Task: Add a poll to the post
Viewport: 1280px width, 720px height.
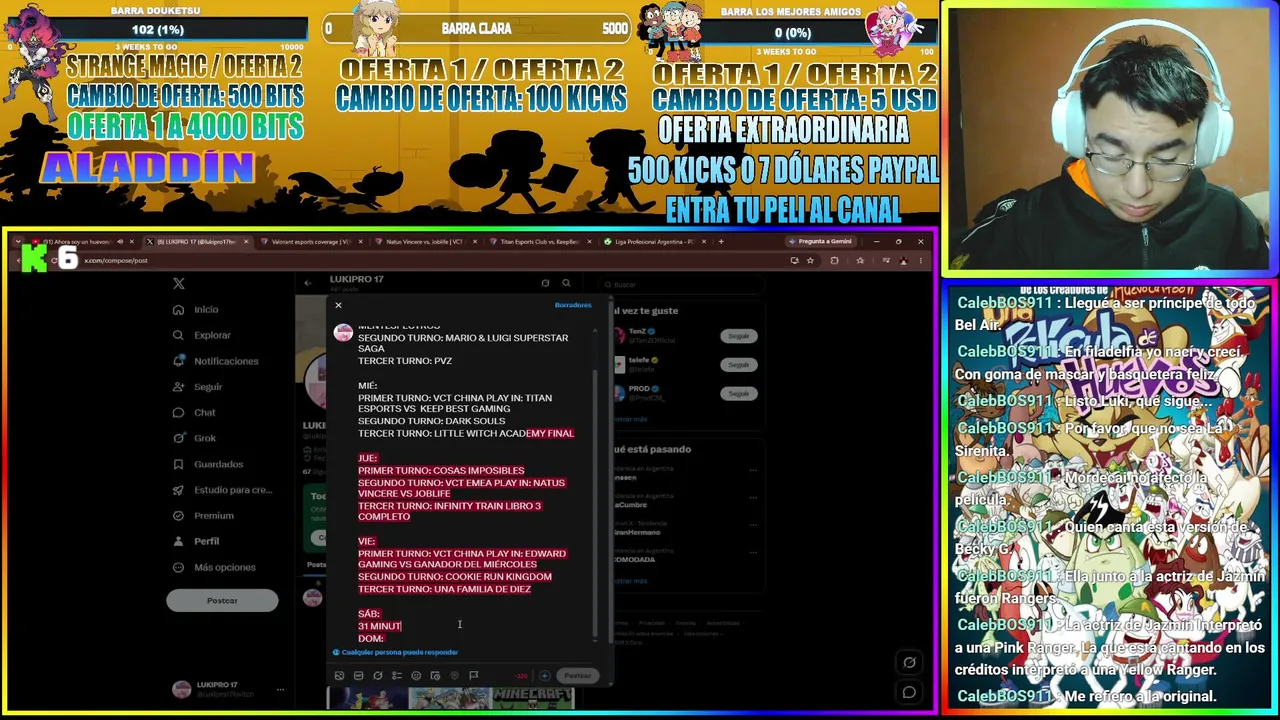Action: [x=397, y=676]
